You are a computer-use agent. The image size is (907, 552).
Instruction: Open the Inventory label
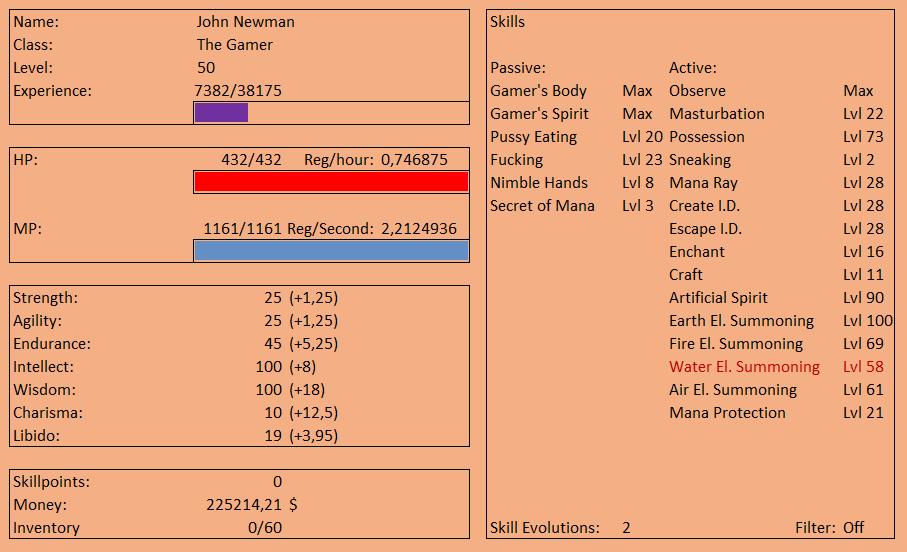pyautogui.click(x=46, y=528)
